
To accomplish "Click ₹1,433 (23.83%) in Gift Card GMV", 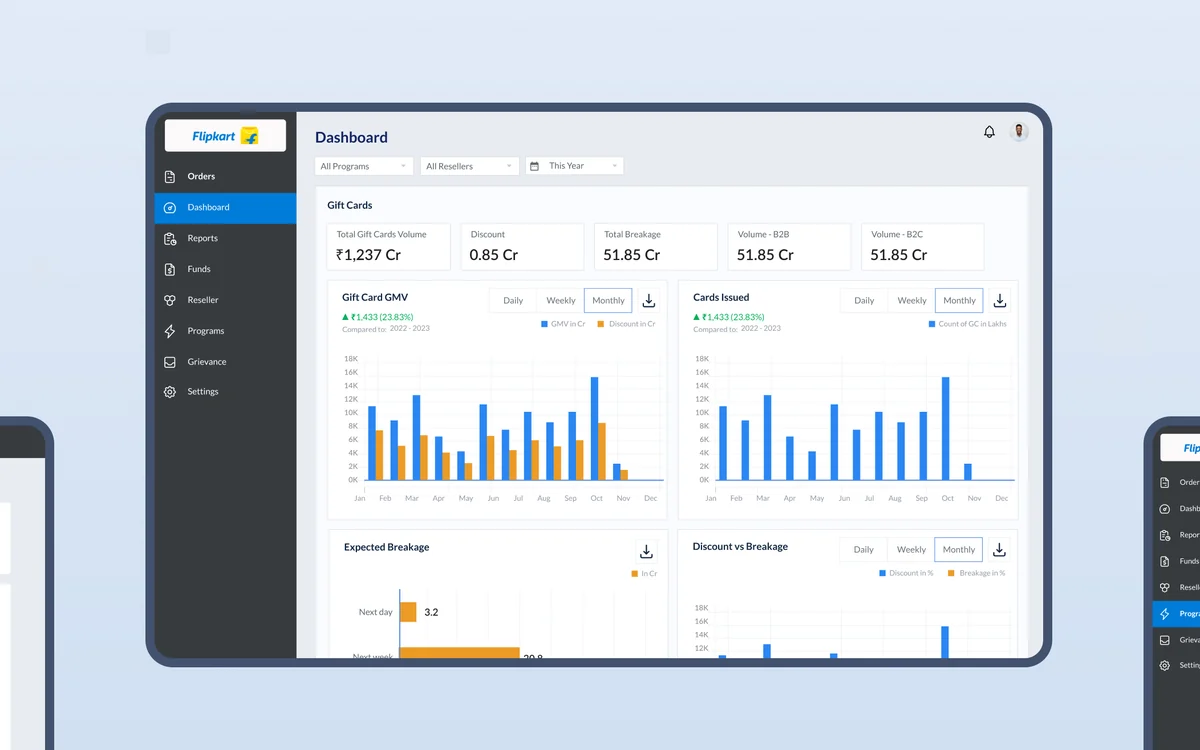I will [x=382, y=317].
